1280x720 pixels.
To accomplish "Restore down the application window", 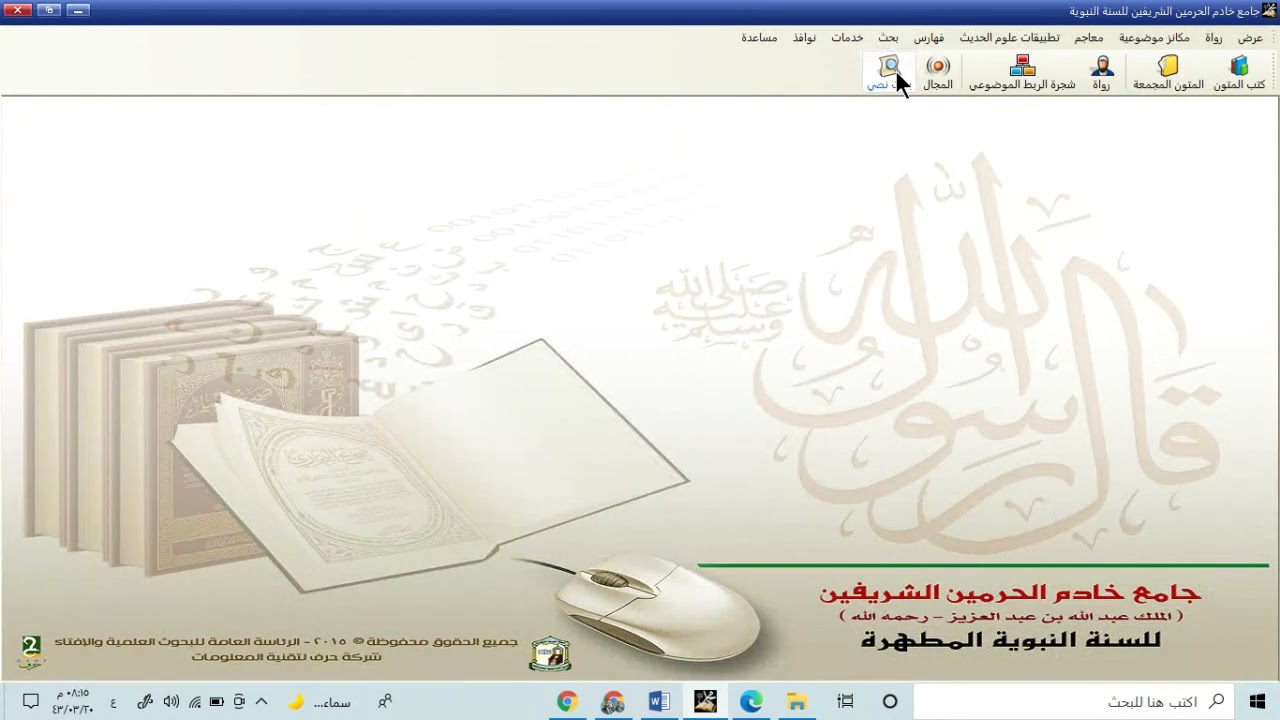I will point(49,10).
